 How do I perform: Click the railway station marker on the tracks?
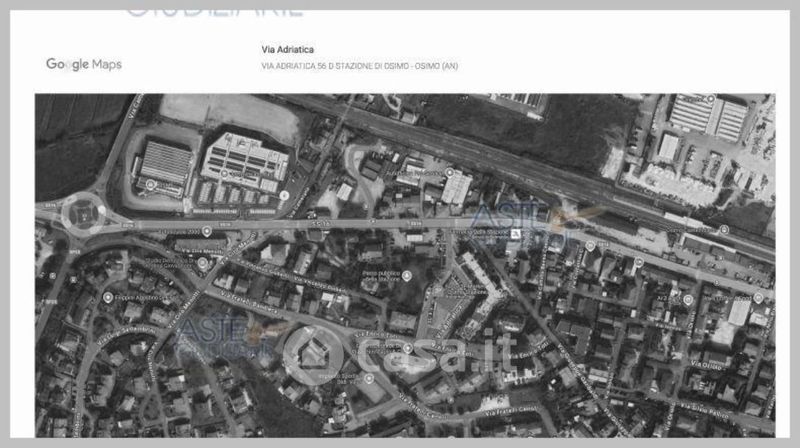[x=724, y=230]
